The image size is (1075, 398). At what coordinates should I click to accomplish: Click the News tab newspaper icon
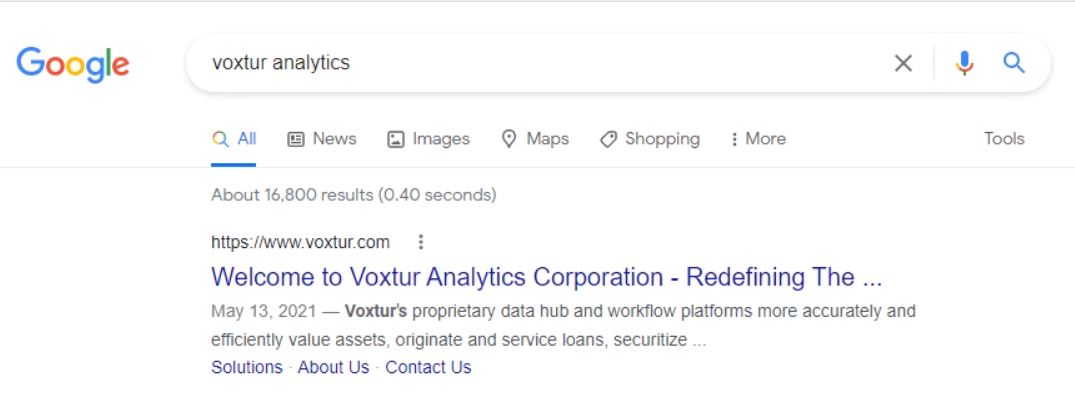coord(295,139)
